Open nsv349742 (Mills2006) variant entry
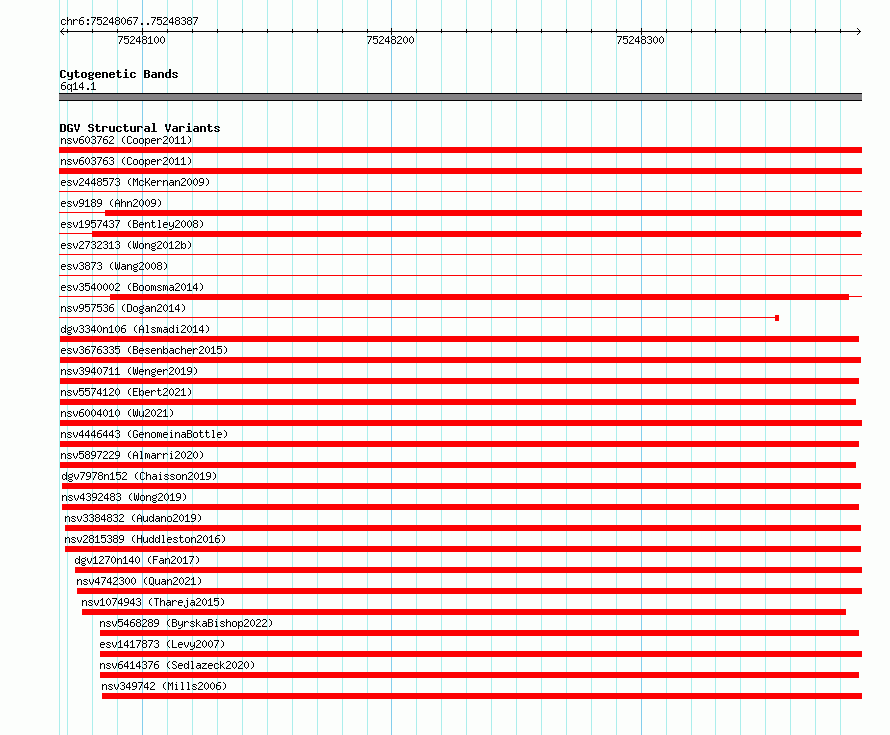 (164, 686)
